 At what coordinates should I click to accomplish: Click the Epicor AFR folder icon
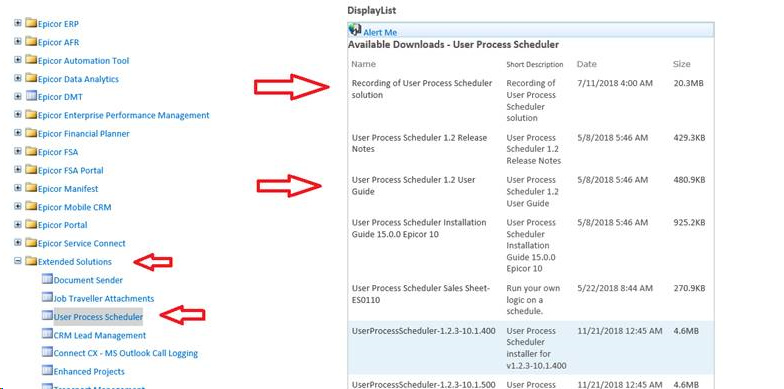[x=31, y=42]
